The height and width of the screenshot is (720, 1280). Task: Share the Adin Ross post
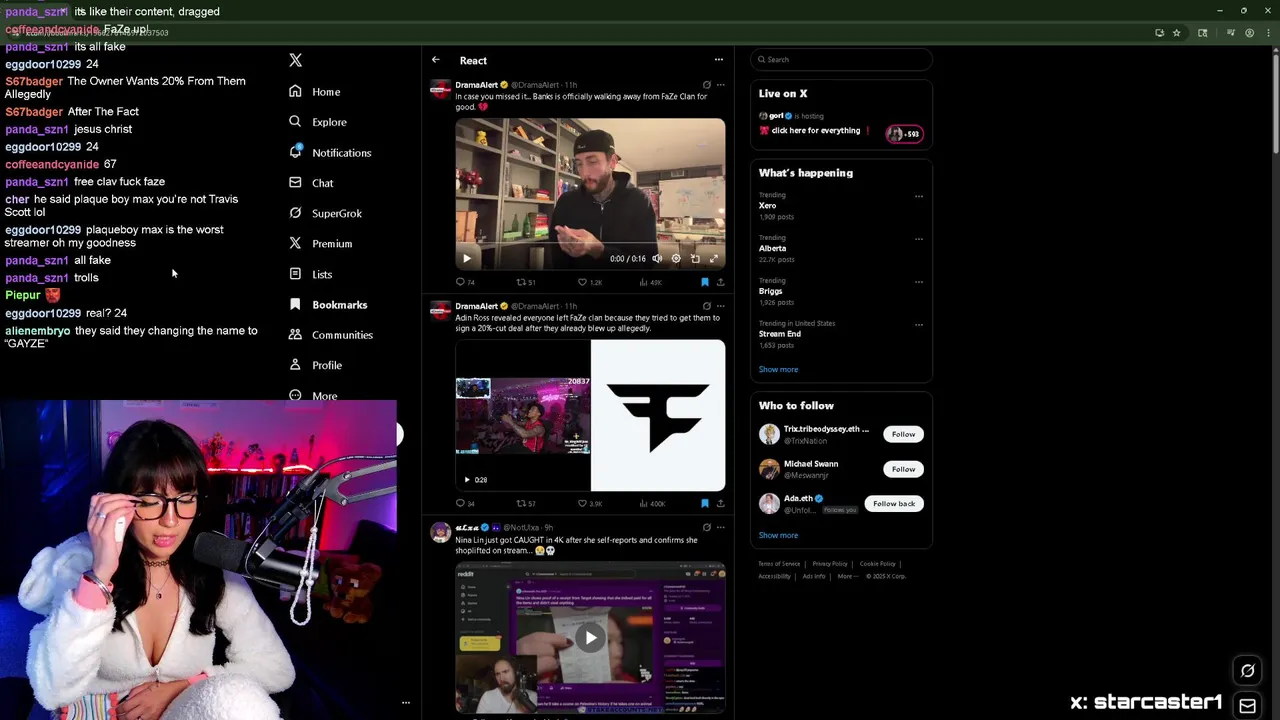tap(720, 503)
